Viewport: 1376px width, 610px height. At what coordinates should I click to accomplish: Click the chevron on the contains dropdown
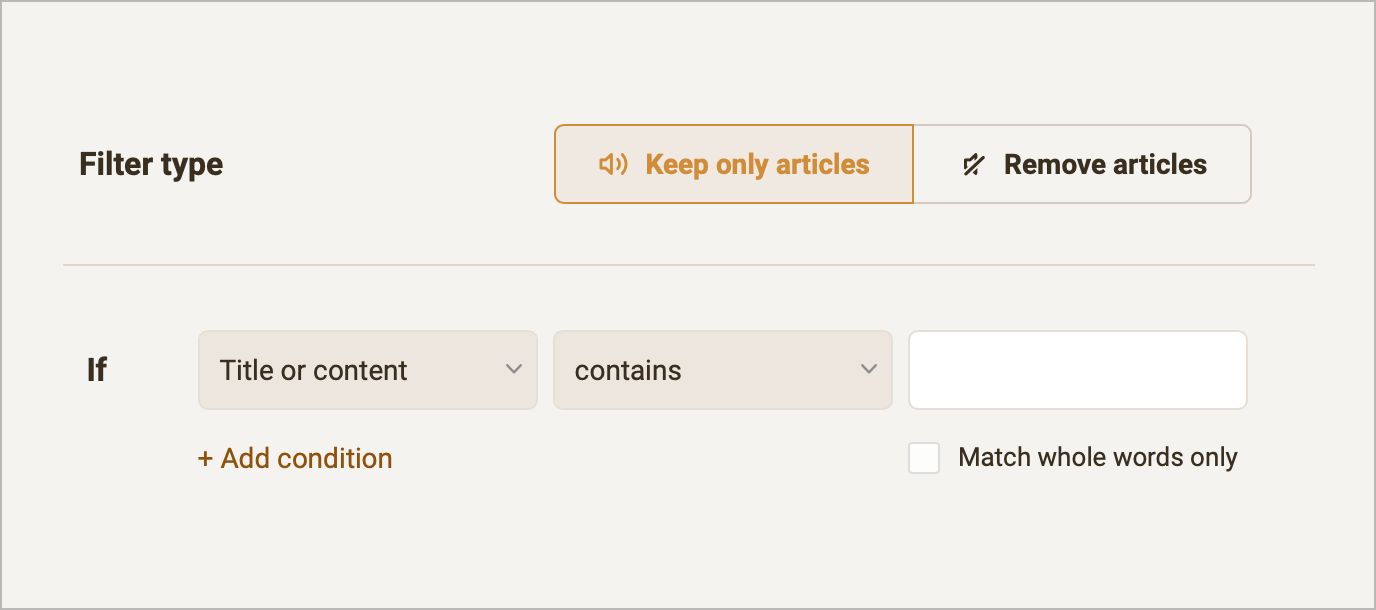pos(868,370)
